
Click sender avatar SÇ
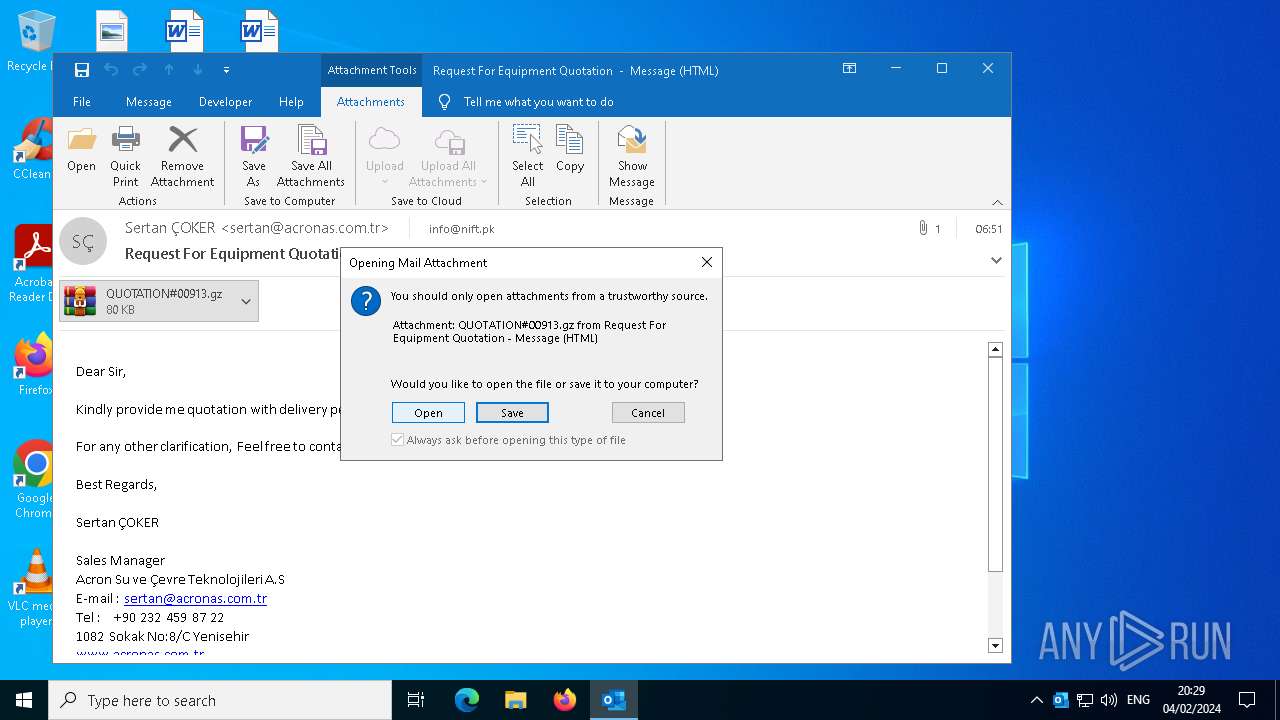tap(83, 242)
